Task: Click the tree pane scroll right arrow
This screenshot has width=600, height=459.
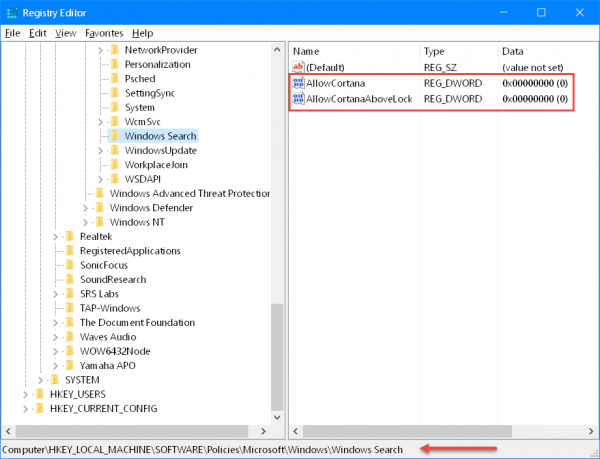Action: coord(263,431)
